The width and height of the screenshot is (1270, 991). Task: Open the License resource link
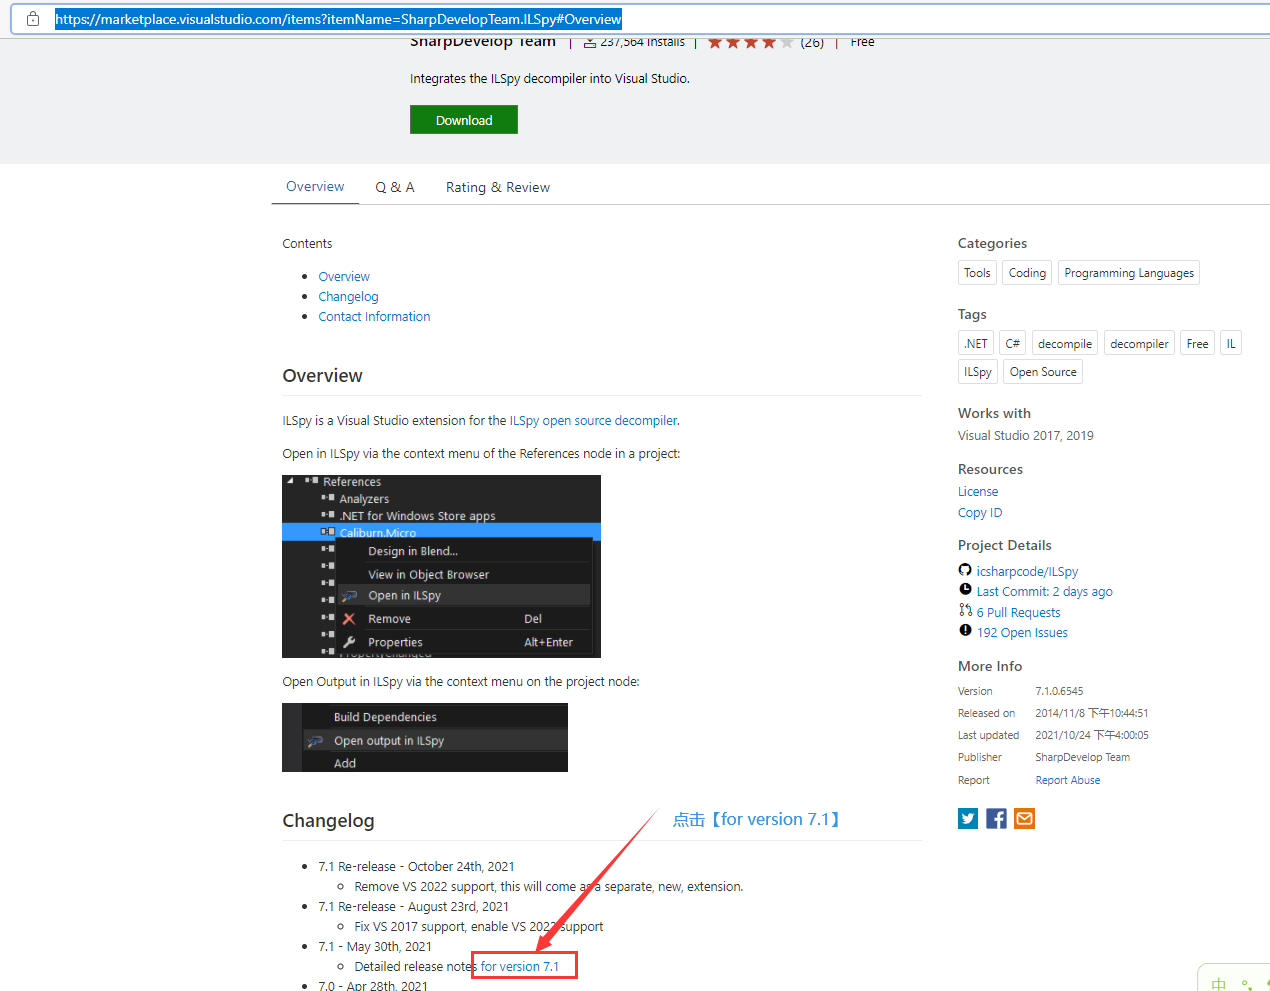pyautogui.click(x=978, y=492)
